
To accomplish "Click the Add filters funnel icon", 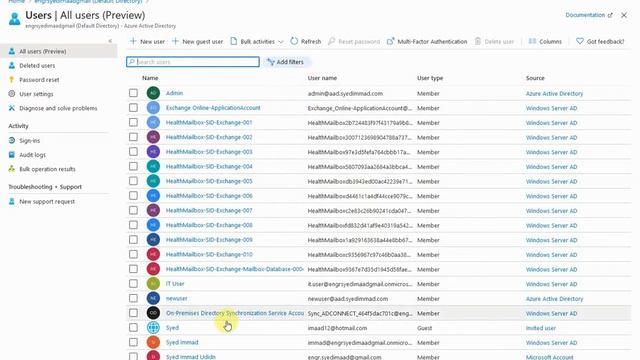I will pyautogui.click(x=270, y=62).
